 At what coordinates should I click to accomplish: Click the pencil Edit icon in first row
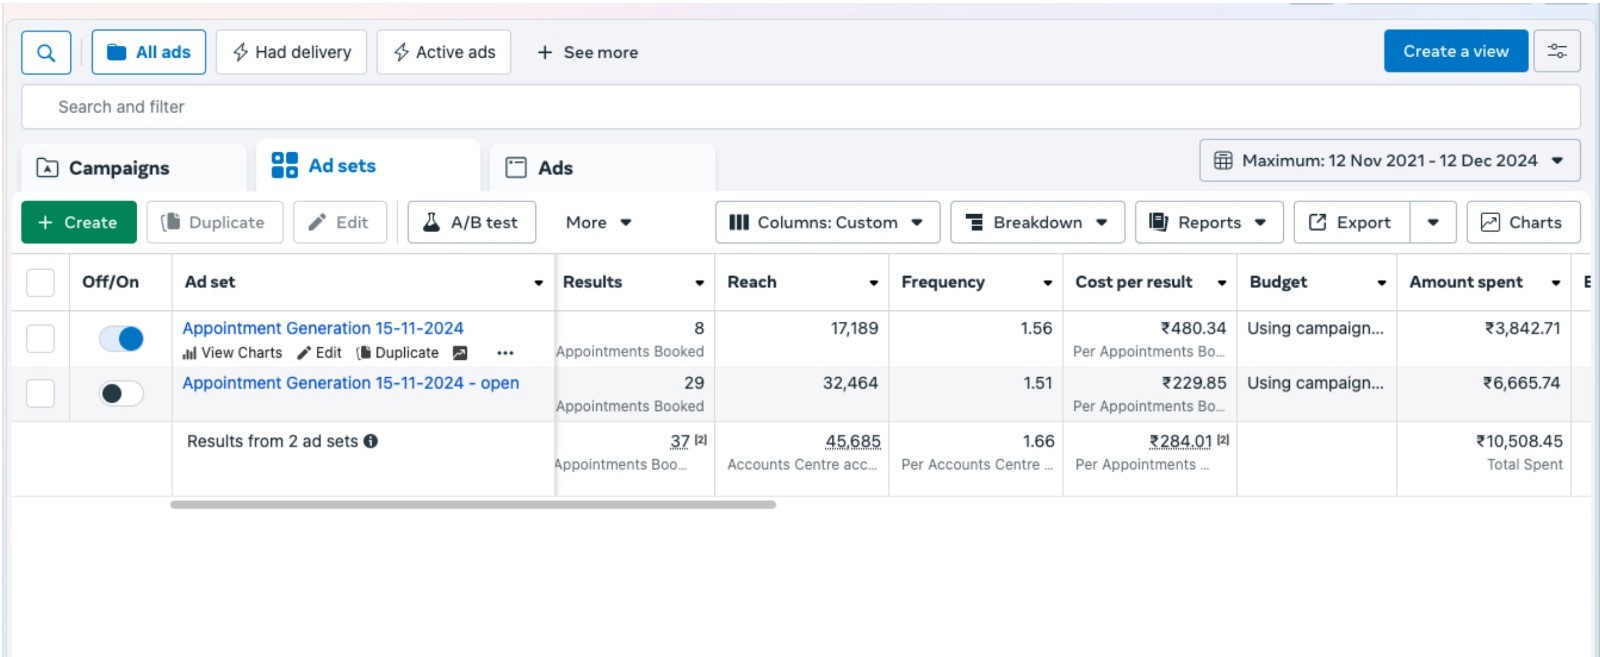(304, 353)
